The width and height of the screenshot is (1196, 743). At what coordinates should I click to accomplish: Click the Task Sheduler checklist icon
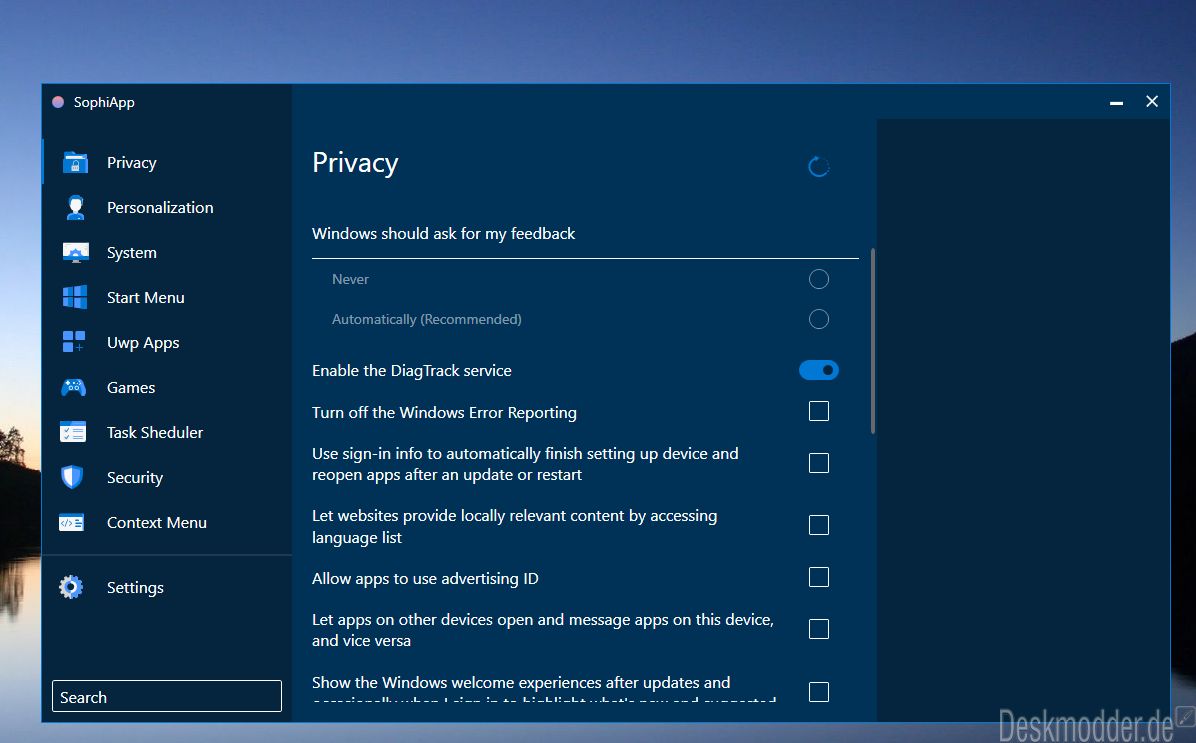click(73, 433)
